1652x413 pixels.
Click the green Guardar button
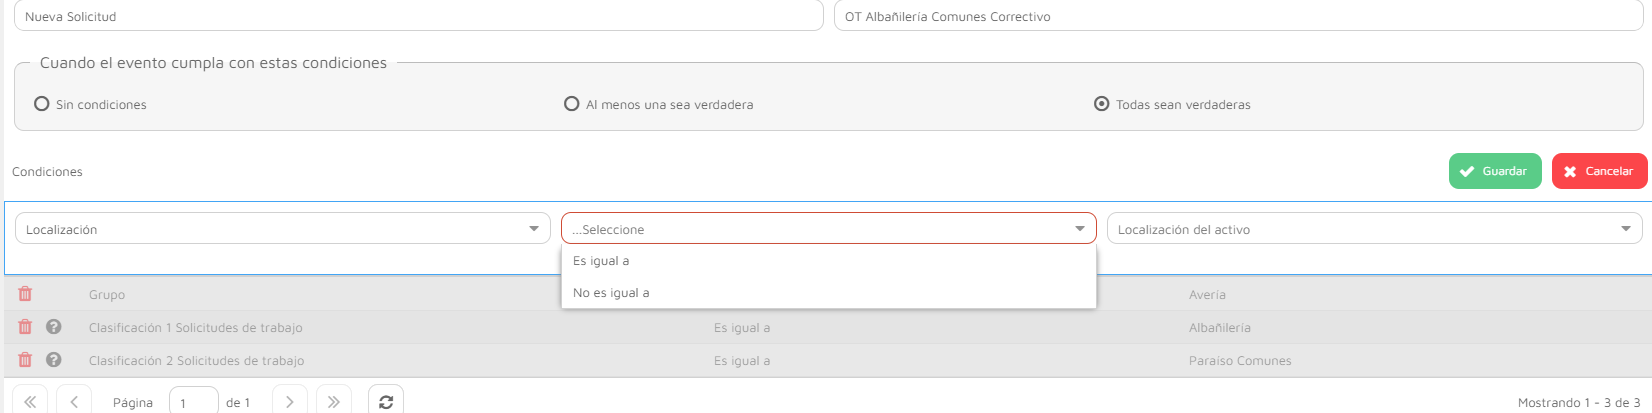[x=1495, y=171]
